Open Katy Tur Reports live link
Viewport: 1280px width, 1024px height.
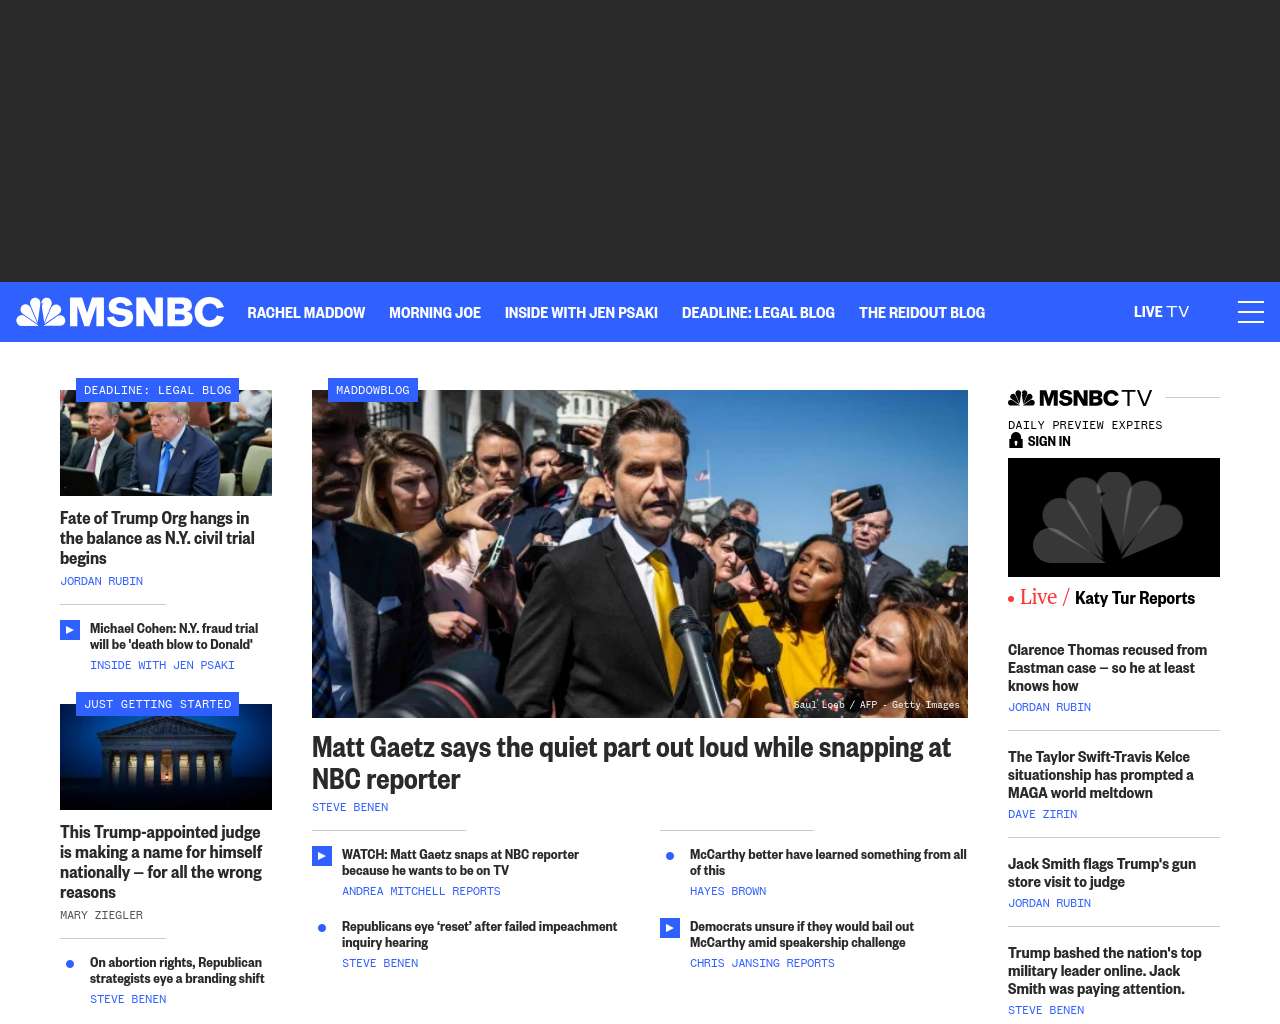pyautogui.click(x=1135, y=598)
